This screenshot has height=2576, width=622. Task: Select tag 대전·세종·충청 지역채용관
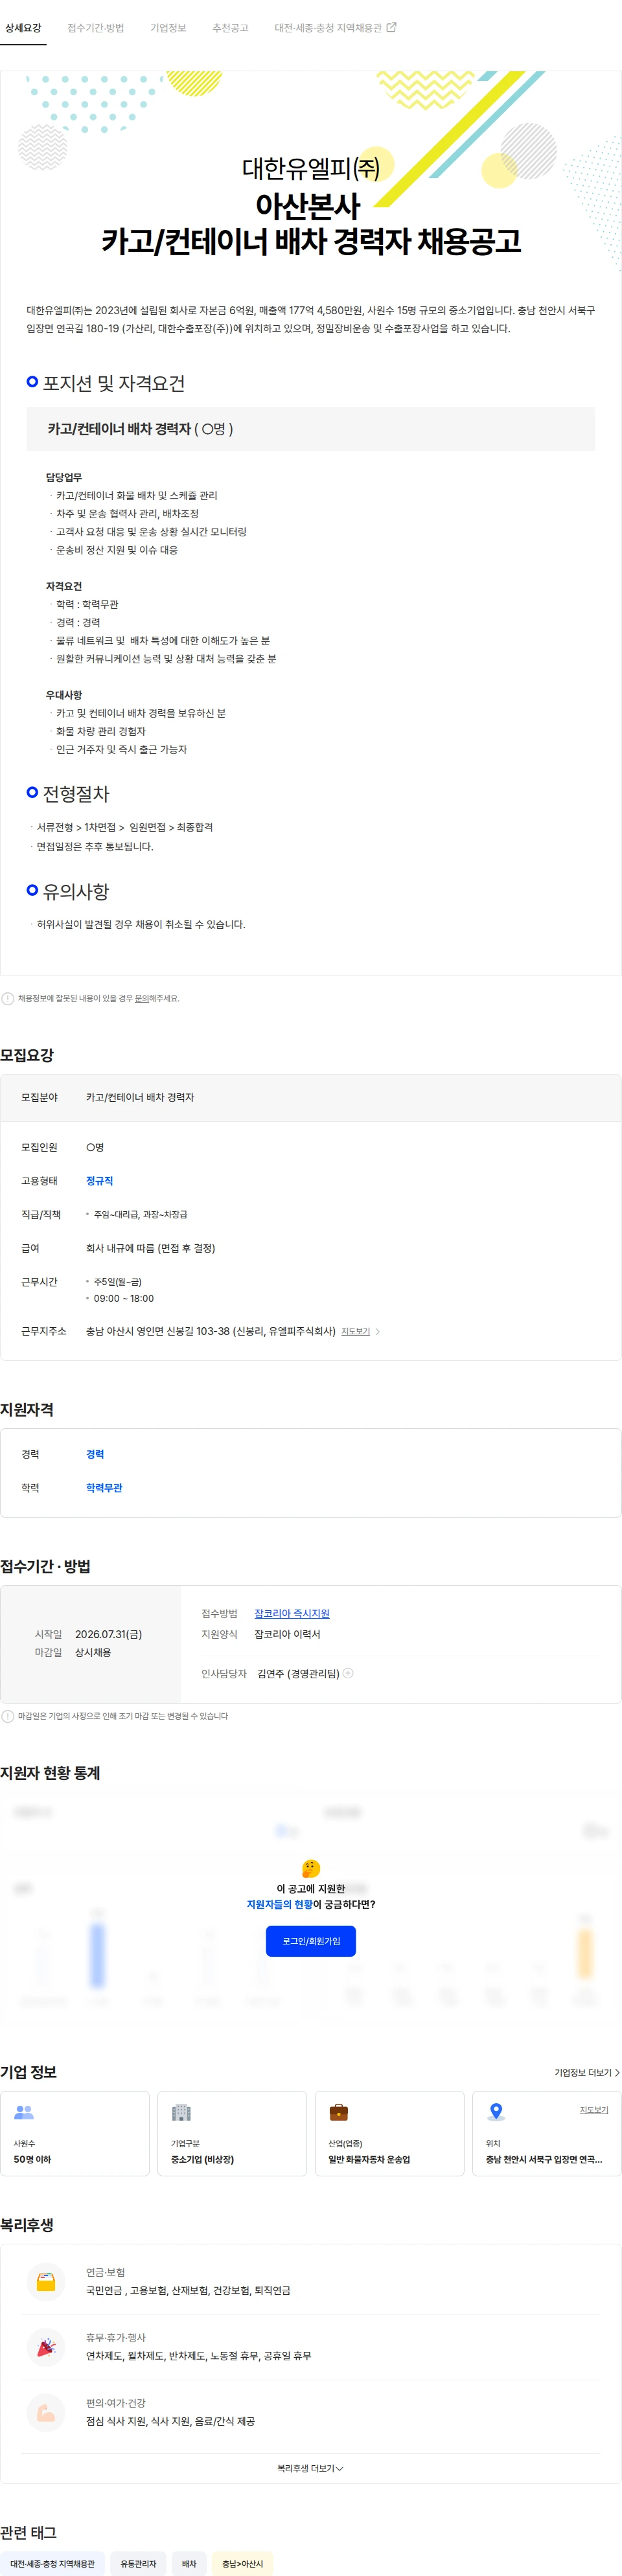tap(52, 2563)
